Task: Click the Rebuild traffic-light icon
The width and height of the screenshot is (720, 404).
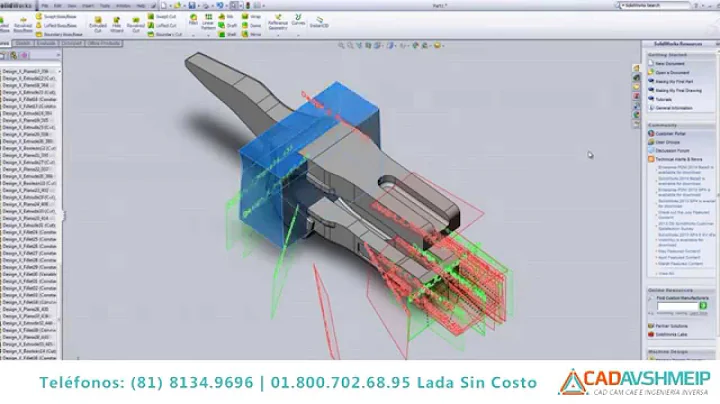Action: click(x=248, y=6)
